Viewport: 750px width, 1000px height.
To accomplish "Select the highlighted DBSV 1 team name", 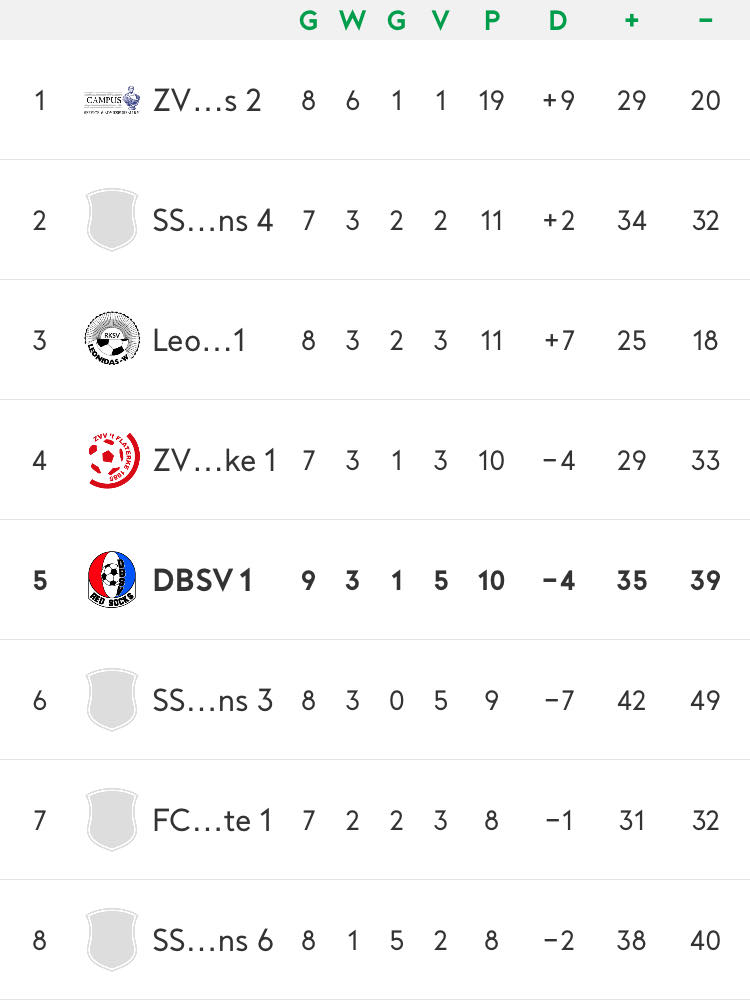I will point(202,580).
